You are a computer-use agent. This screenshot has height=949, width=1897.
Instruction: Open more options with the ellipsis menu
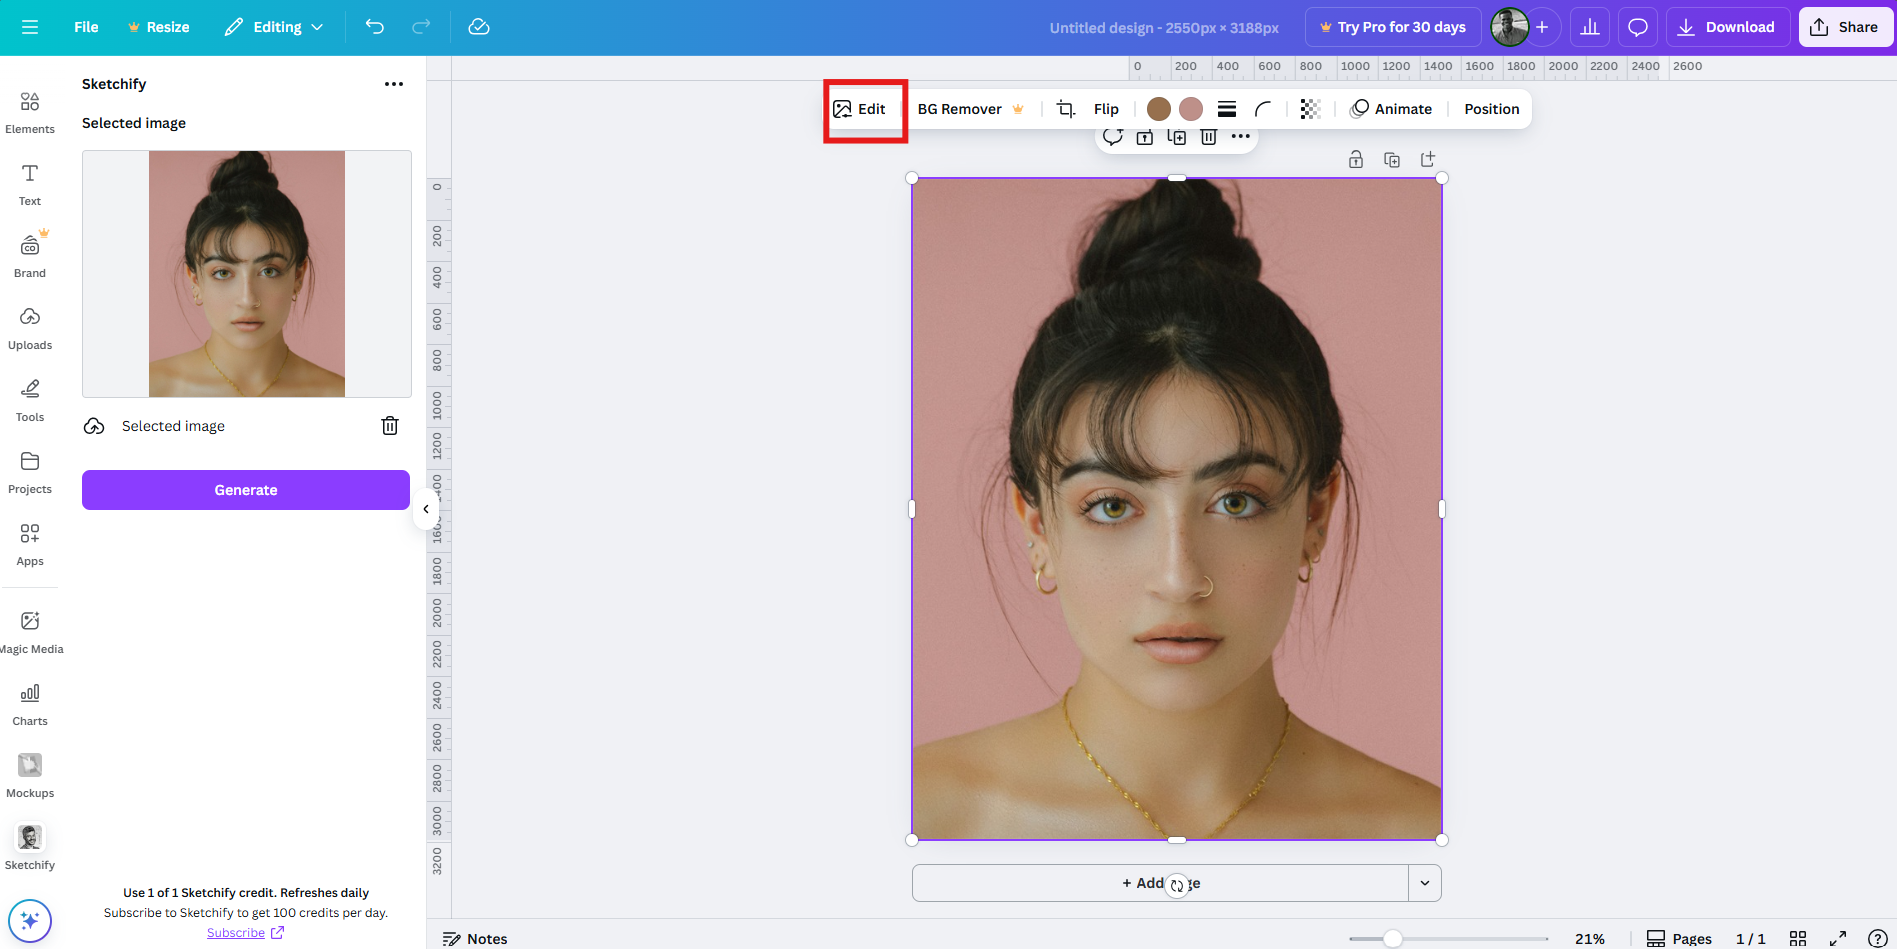point(1241,136)
